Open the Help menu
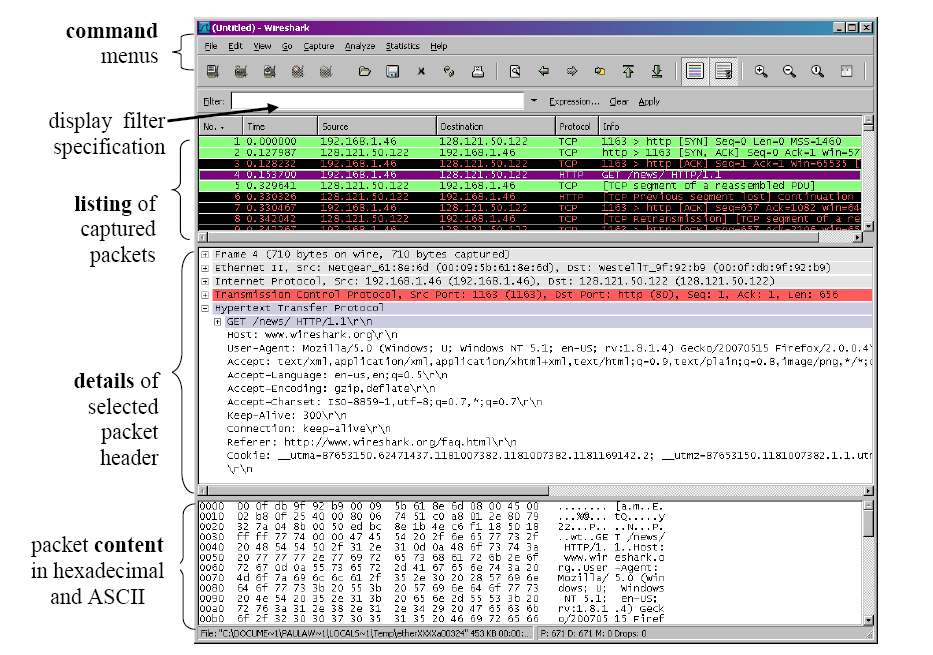 (x=439, y=46)
